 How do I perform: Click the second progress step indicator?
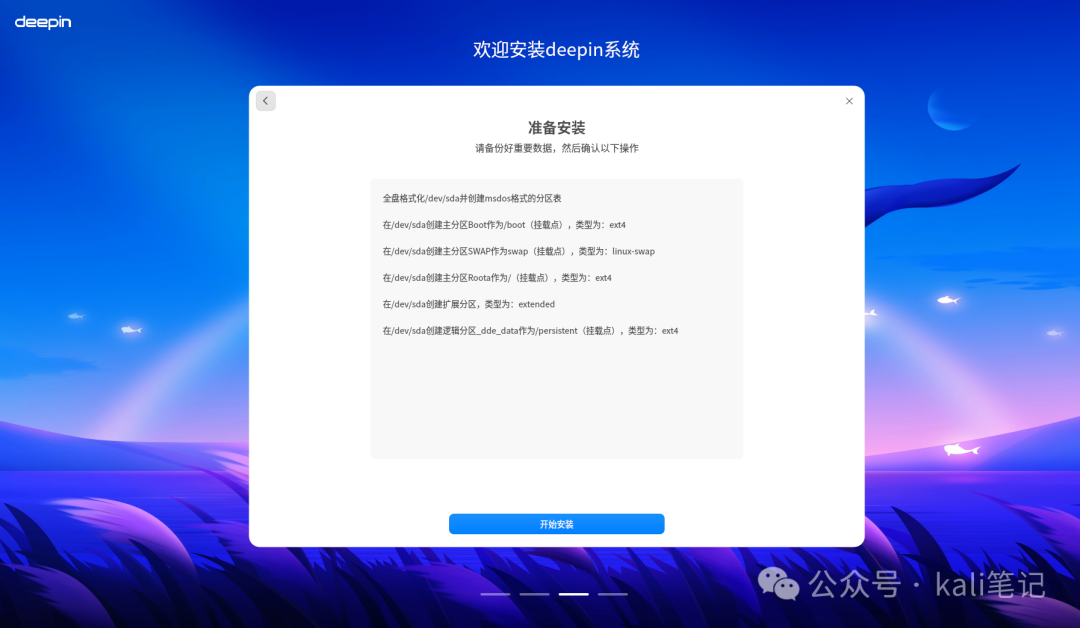(x=534, y=594)
